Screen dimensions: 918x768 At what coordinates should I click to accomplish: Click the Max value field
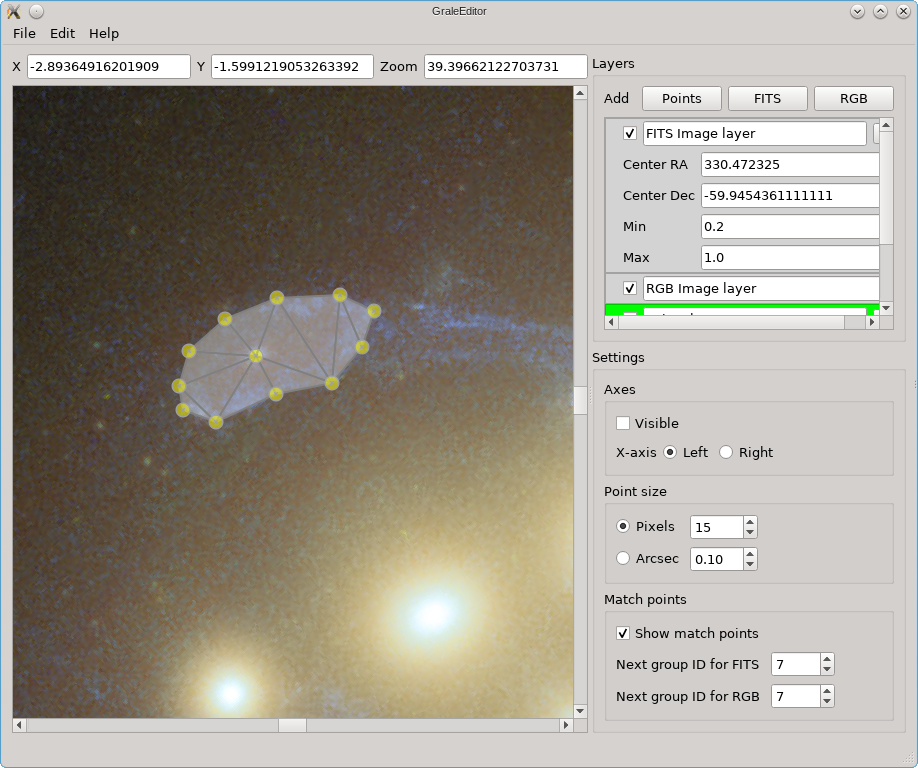pos(790,258)
